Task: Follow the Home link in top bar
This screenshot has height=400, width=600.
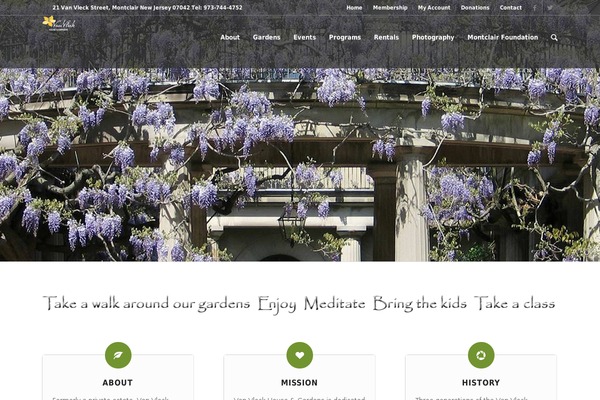Action: point(354,8)
